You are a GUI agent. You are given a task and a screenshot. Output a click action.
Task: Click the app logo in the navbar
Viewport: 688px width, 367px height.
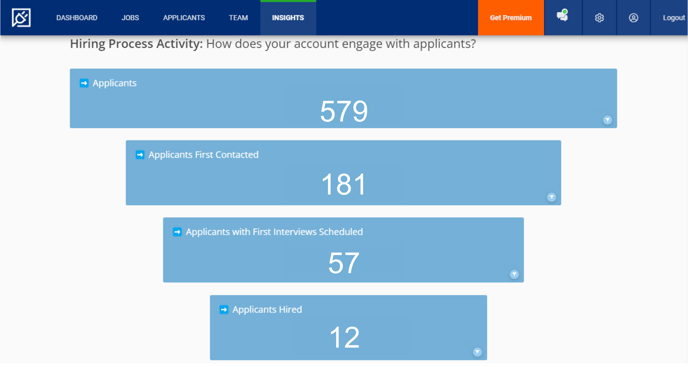(21, 18)
